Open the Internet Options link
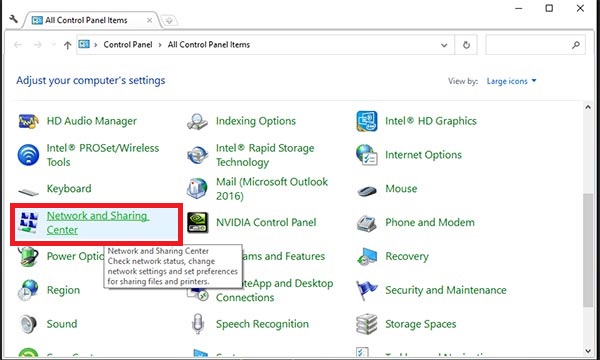 (423, 155)
